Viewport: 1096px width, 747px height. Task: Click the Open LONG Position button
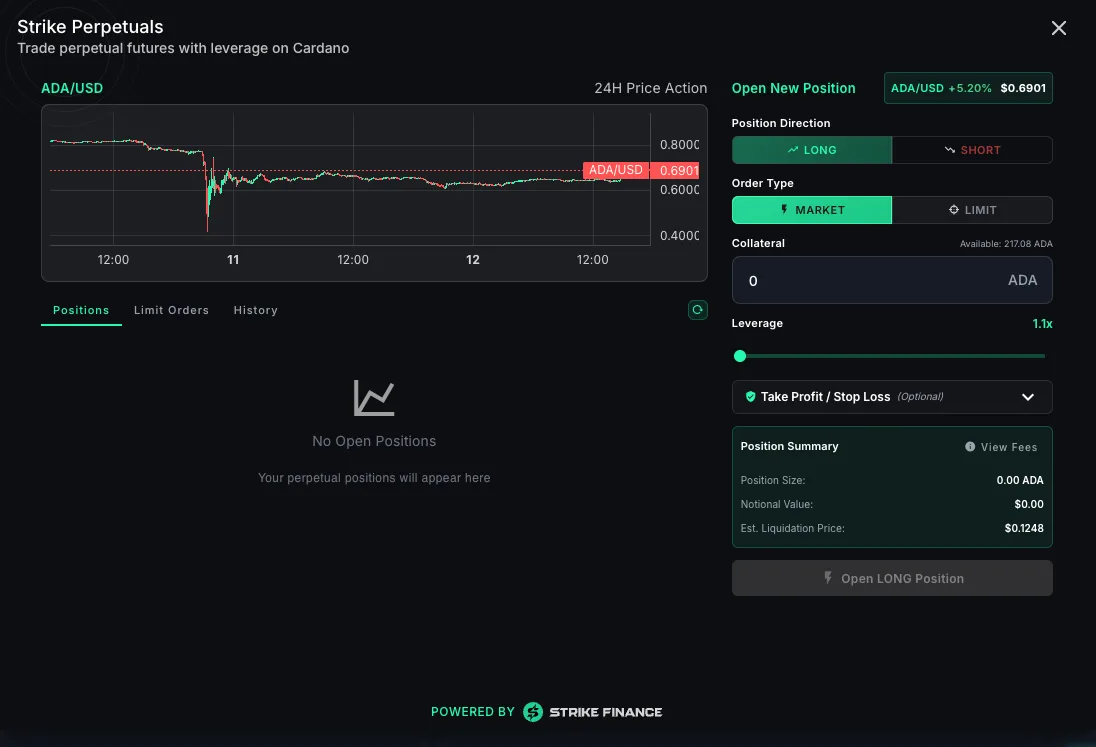[892, 578]
